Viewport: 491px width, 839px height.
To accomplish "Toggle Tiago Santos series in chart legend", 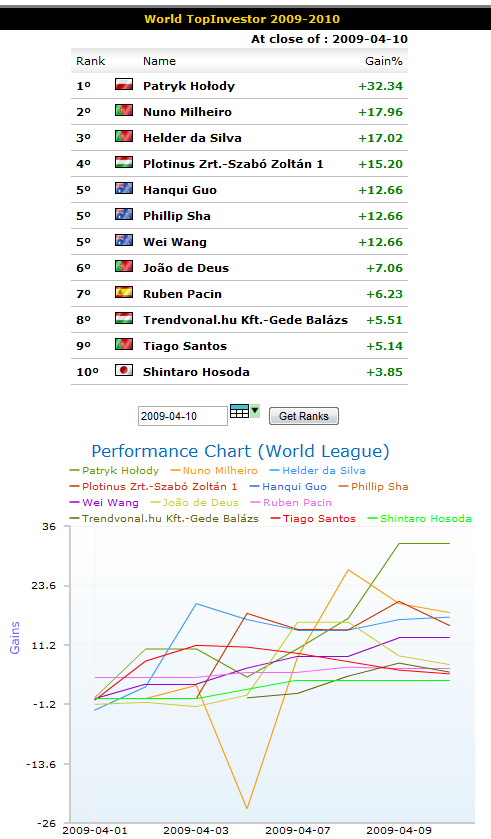I will pyautogui.click(x=313, y=518).
